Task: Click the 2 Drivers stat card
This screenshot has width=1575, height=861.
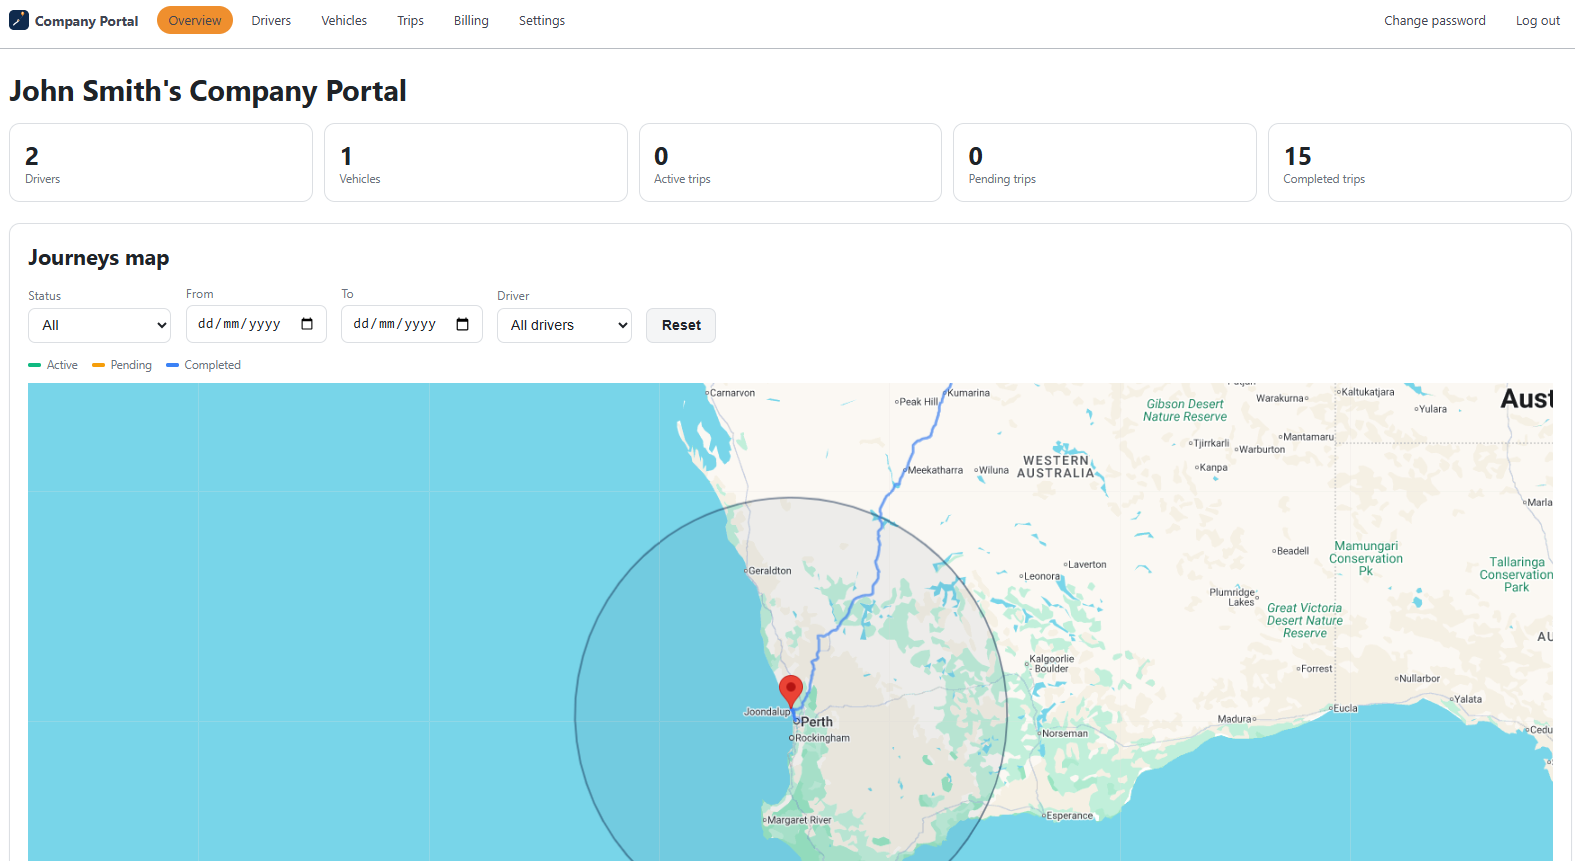Action: [x=161, y=162]
